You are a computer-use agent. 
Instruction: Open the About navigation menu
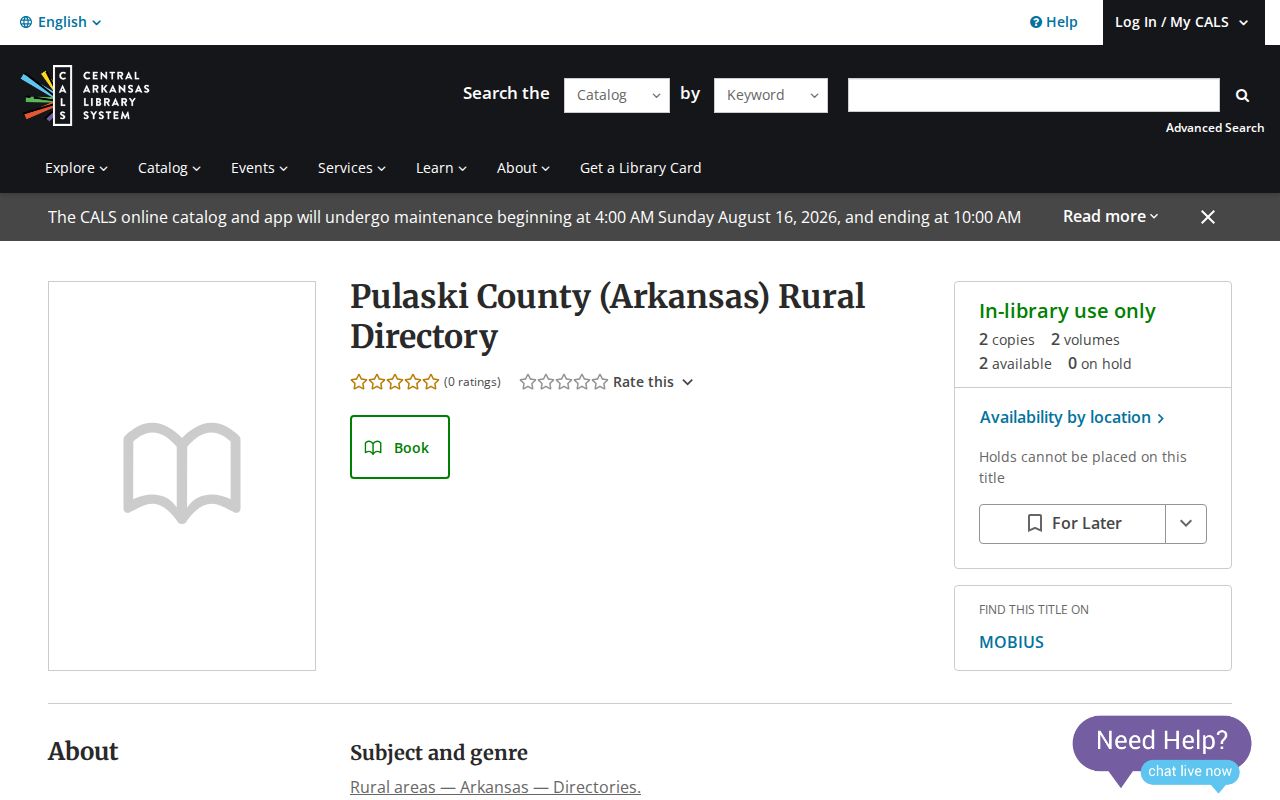click(x=524, y=168)
